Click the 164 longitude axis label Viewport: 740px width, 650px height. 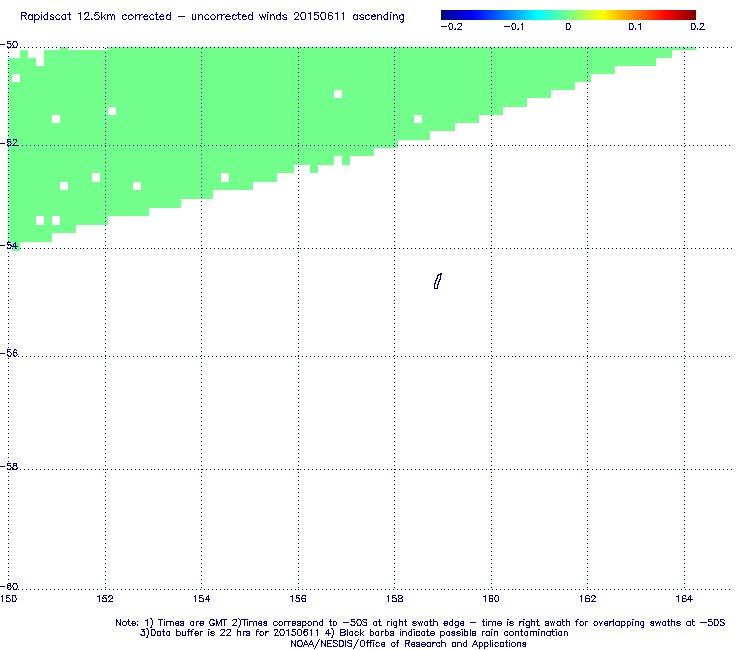(684, 599)
